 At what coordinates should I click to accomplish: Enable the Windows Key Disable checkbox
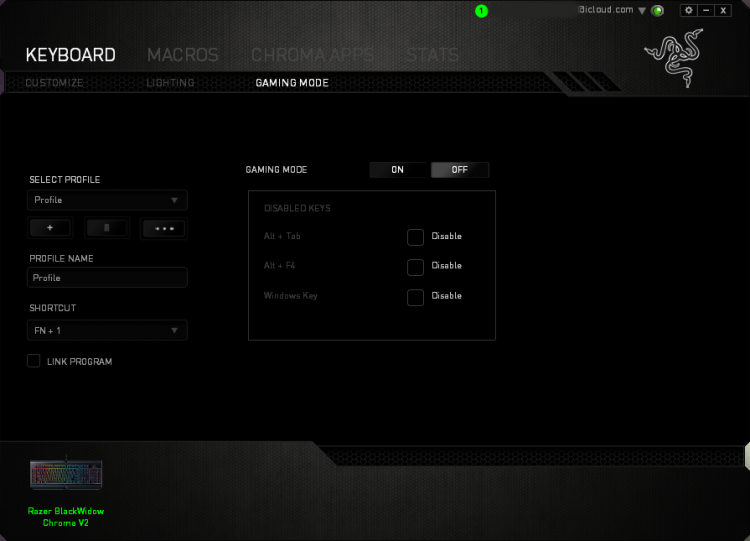click(x=415, y=297)
